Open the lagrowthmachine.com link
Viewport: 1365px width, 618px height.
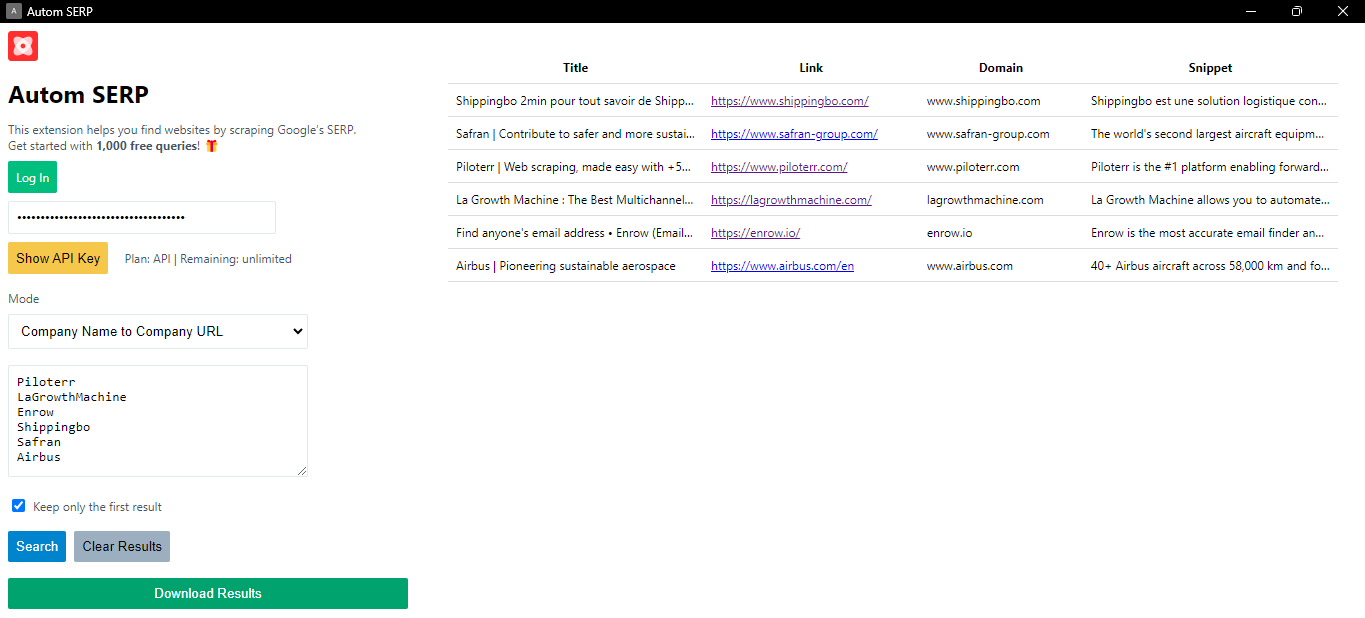click(791, 200)
